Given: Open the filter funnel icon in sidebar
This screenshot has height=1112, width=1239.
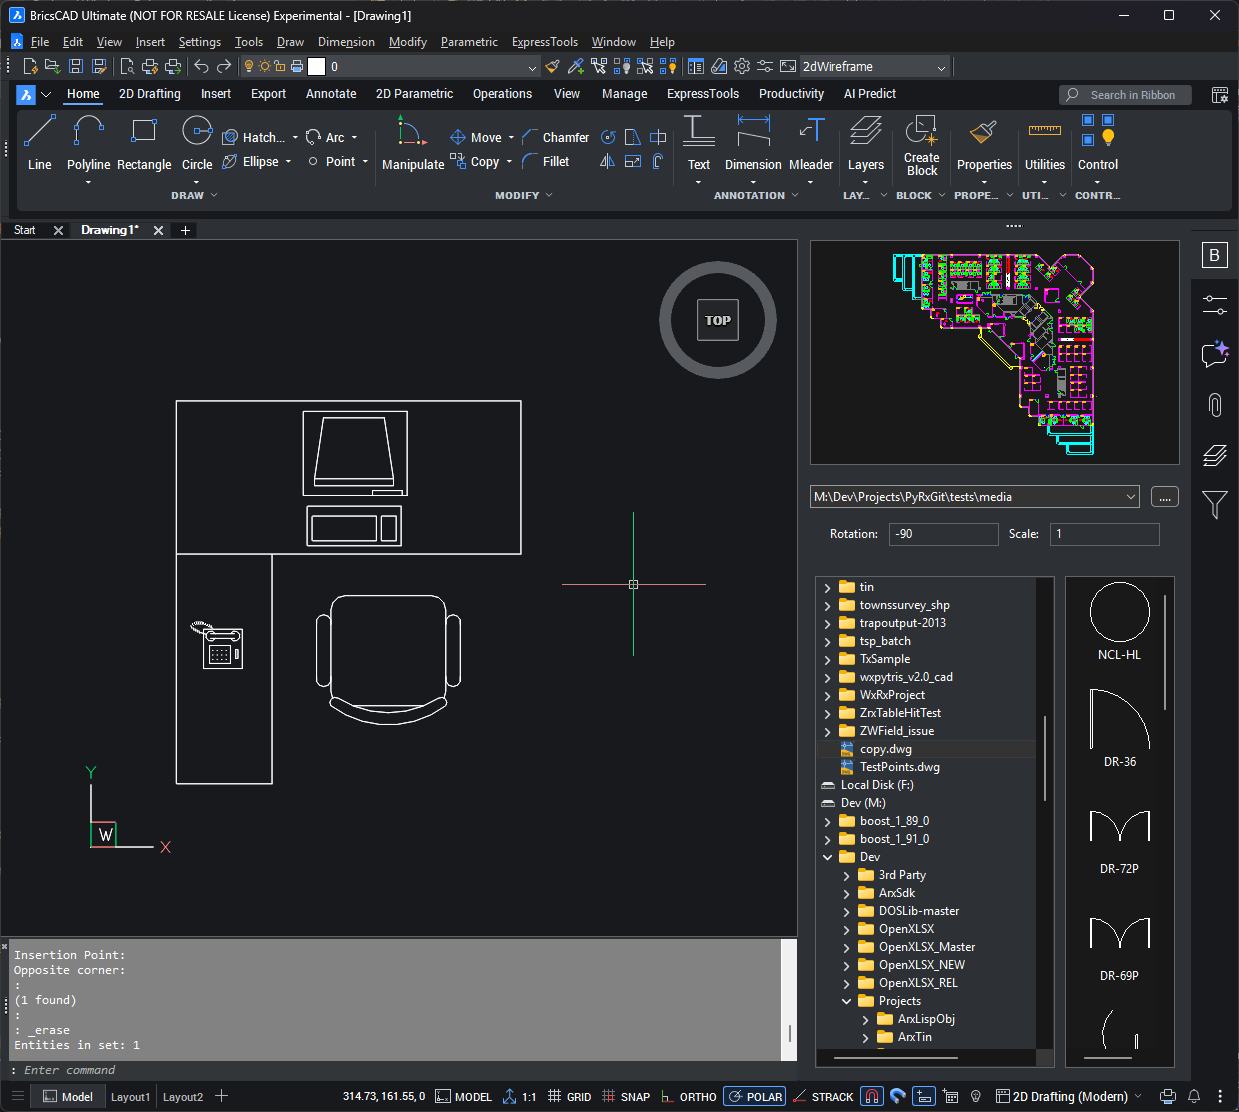Looking at the screenshot, I should (1214, 505).
